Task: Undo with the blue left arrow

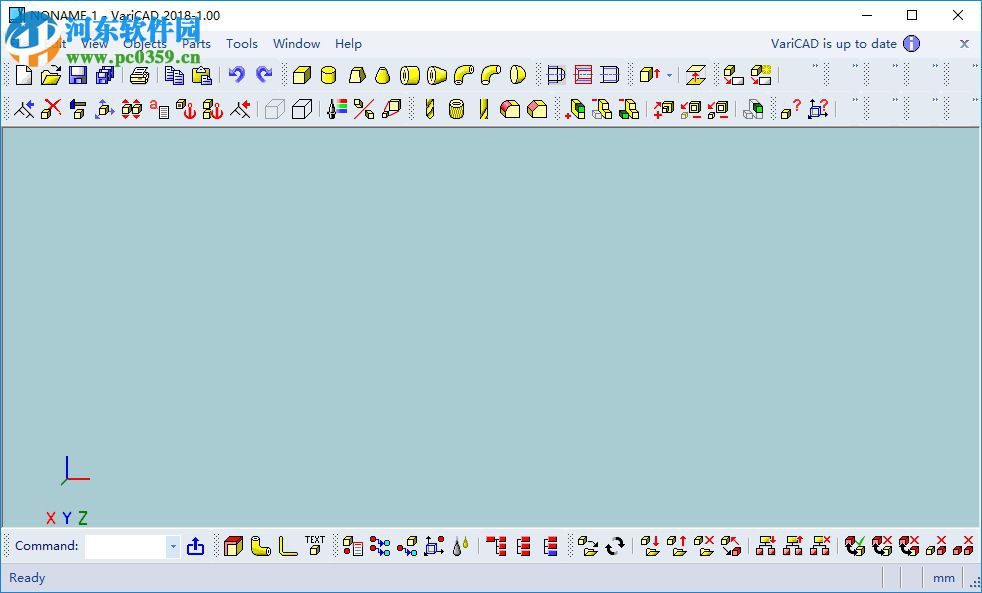Action: pos(236,75)
